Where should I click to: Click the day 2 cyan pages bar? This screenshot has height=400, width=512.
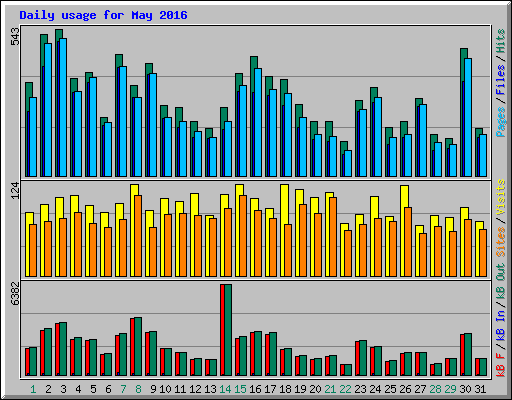[x=48, y=110]
